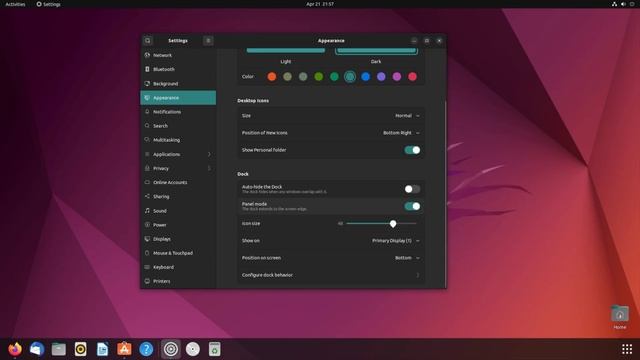The height and width of the screenshot is (360, 640).
Task: Select the Appearance sidebar entry
Action: [178, 98]
